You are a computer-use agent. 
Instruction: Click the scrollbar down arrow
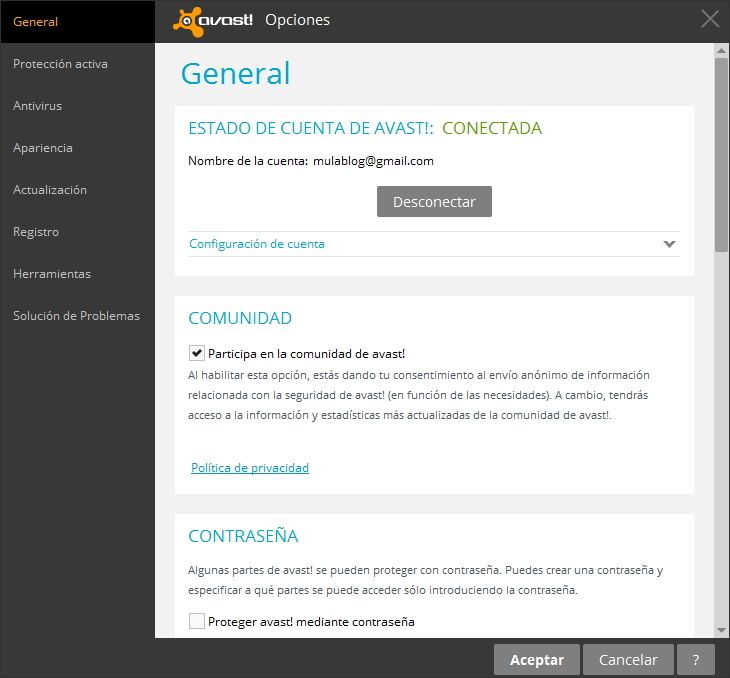[721, 630]
